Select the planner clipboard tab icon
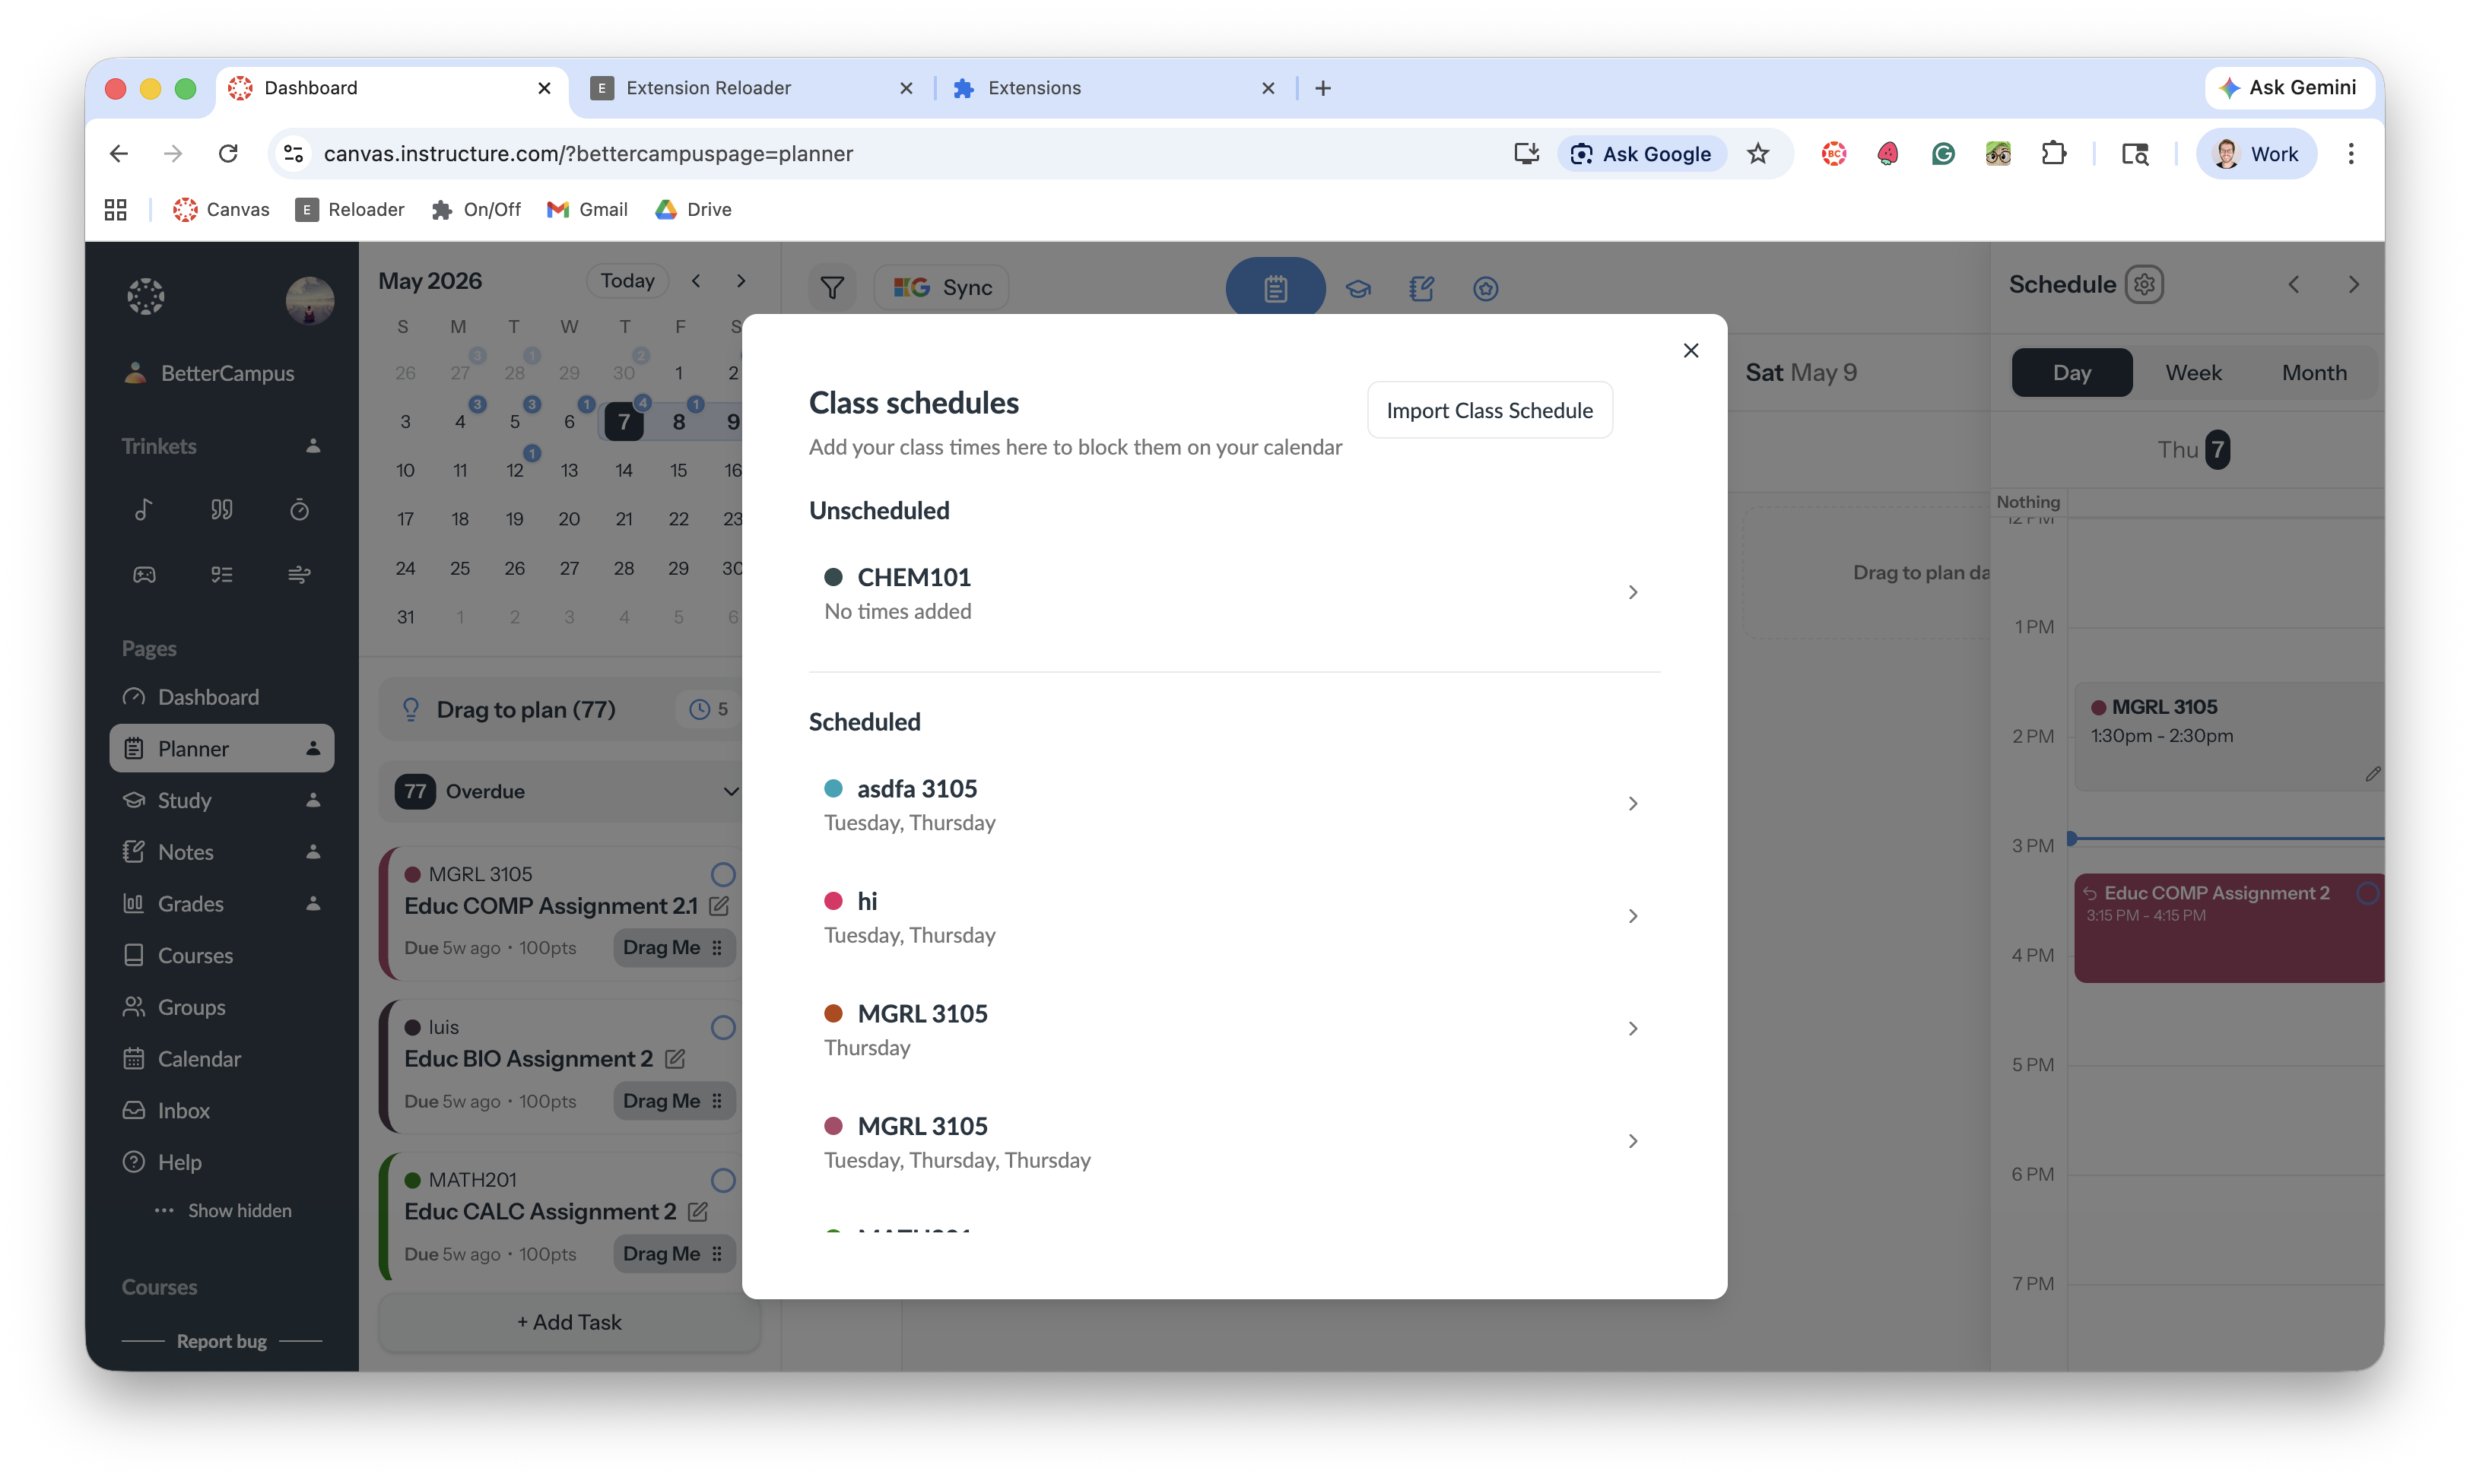This screenshot has width=2470, height=1484. coord(1275,289)
